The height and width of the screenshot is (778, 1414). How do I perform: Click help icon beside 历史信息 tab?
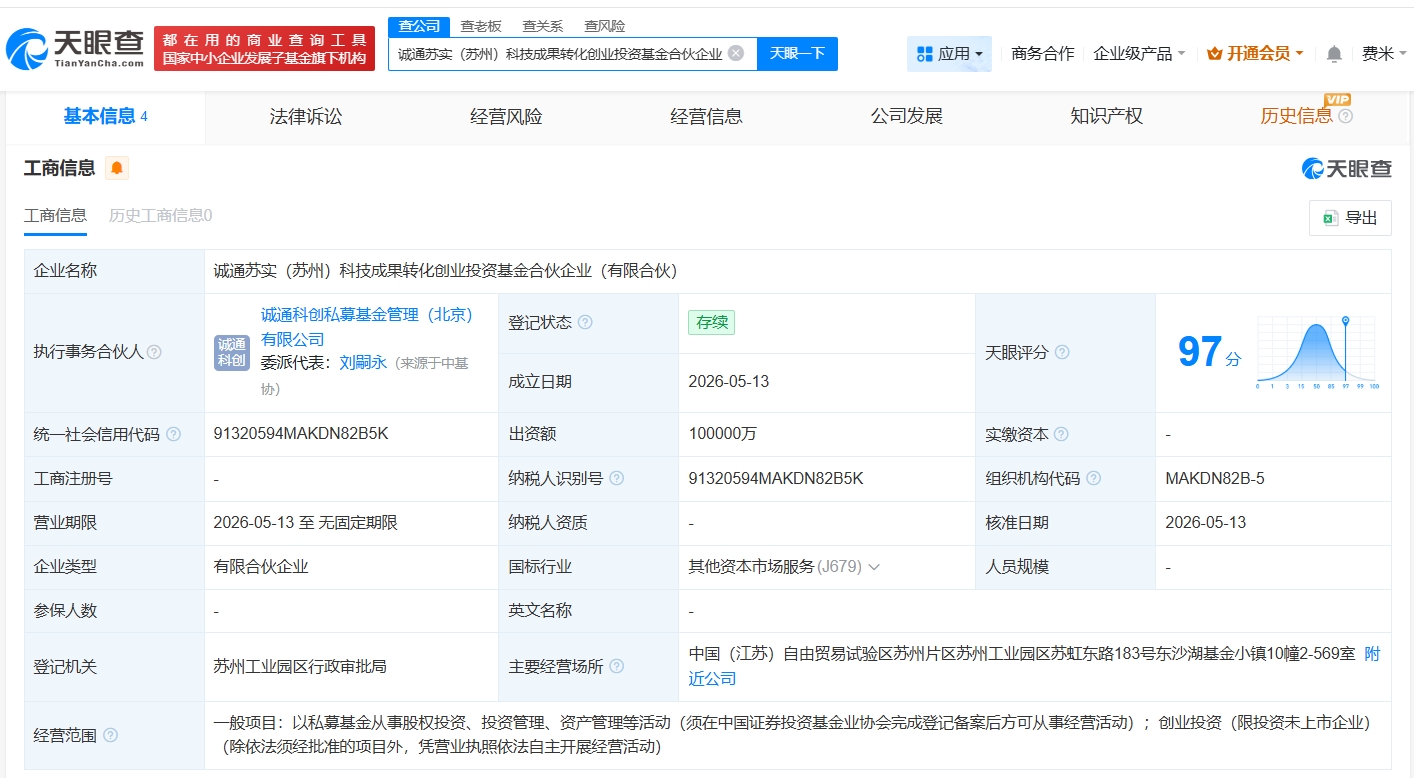coord(1346,116)
